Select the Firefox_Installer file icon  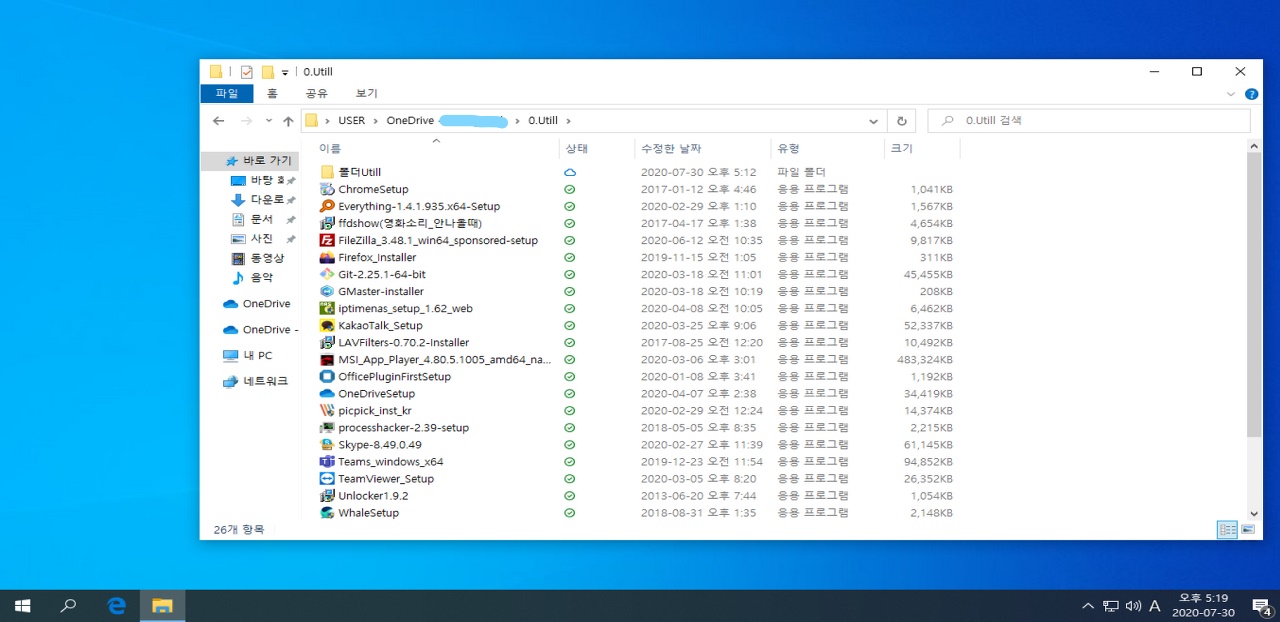(x=327, y=257)
